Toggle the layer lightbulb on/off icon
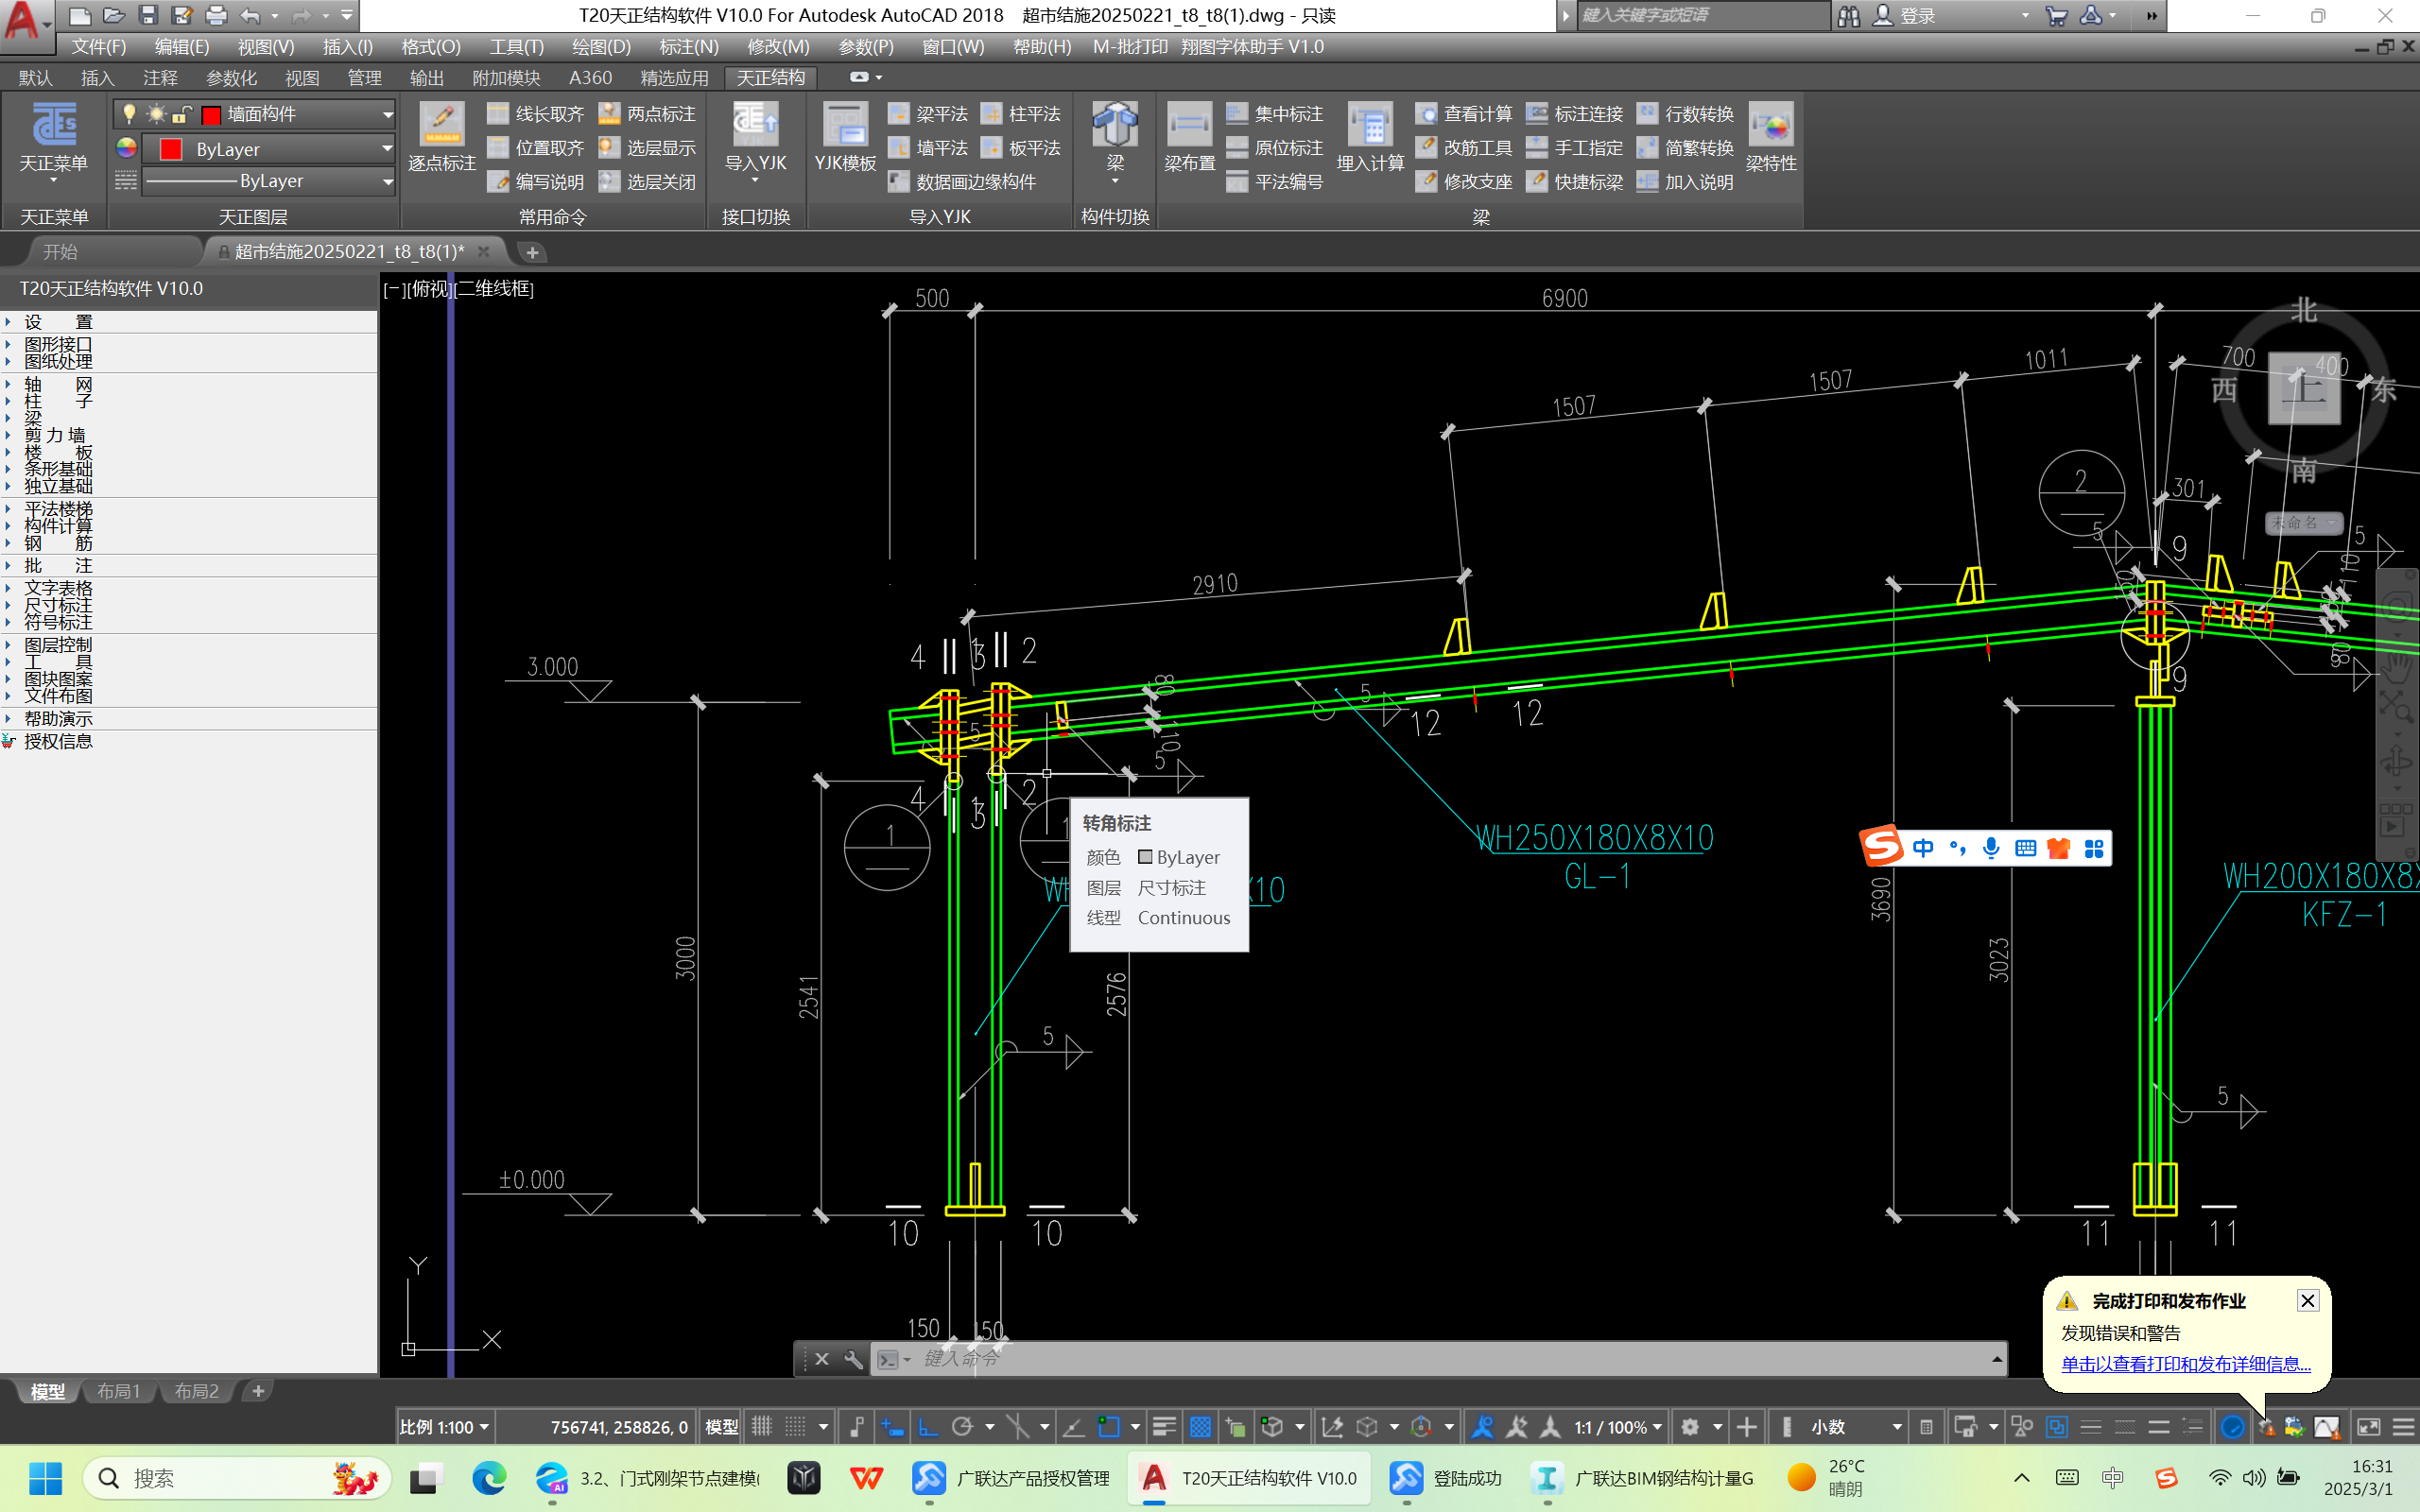Viewport: 2420px width, 1512px height. point(129,113)
